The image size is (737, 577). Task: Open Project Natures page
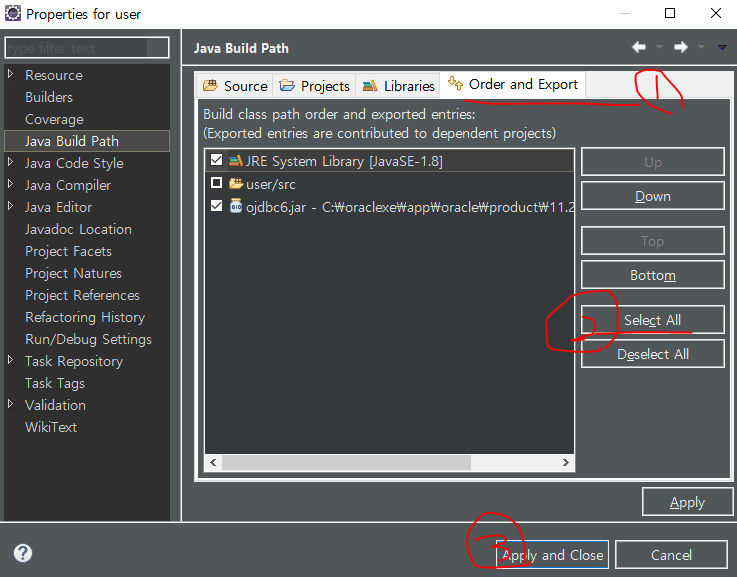73,273
